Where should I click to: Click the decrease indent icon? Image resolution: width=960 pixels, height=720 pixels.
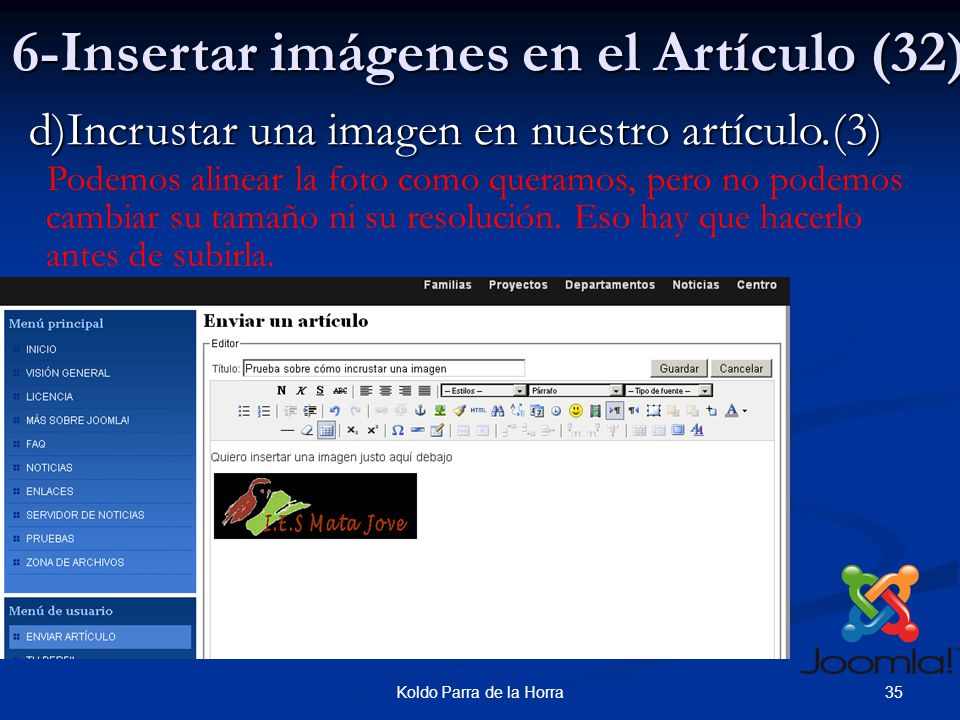[x=290, y=411]
